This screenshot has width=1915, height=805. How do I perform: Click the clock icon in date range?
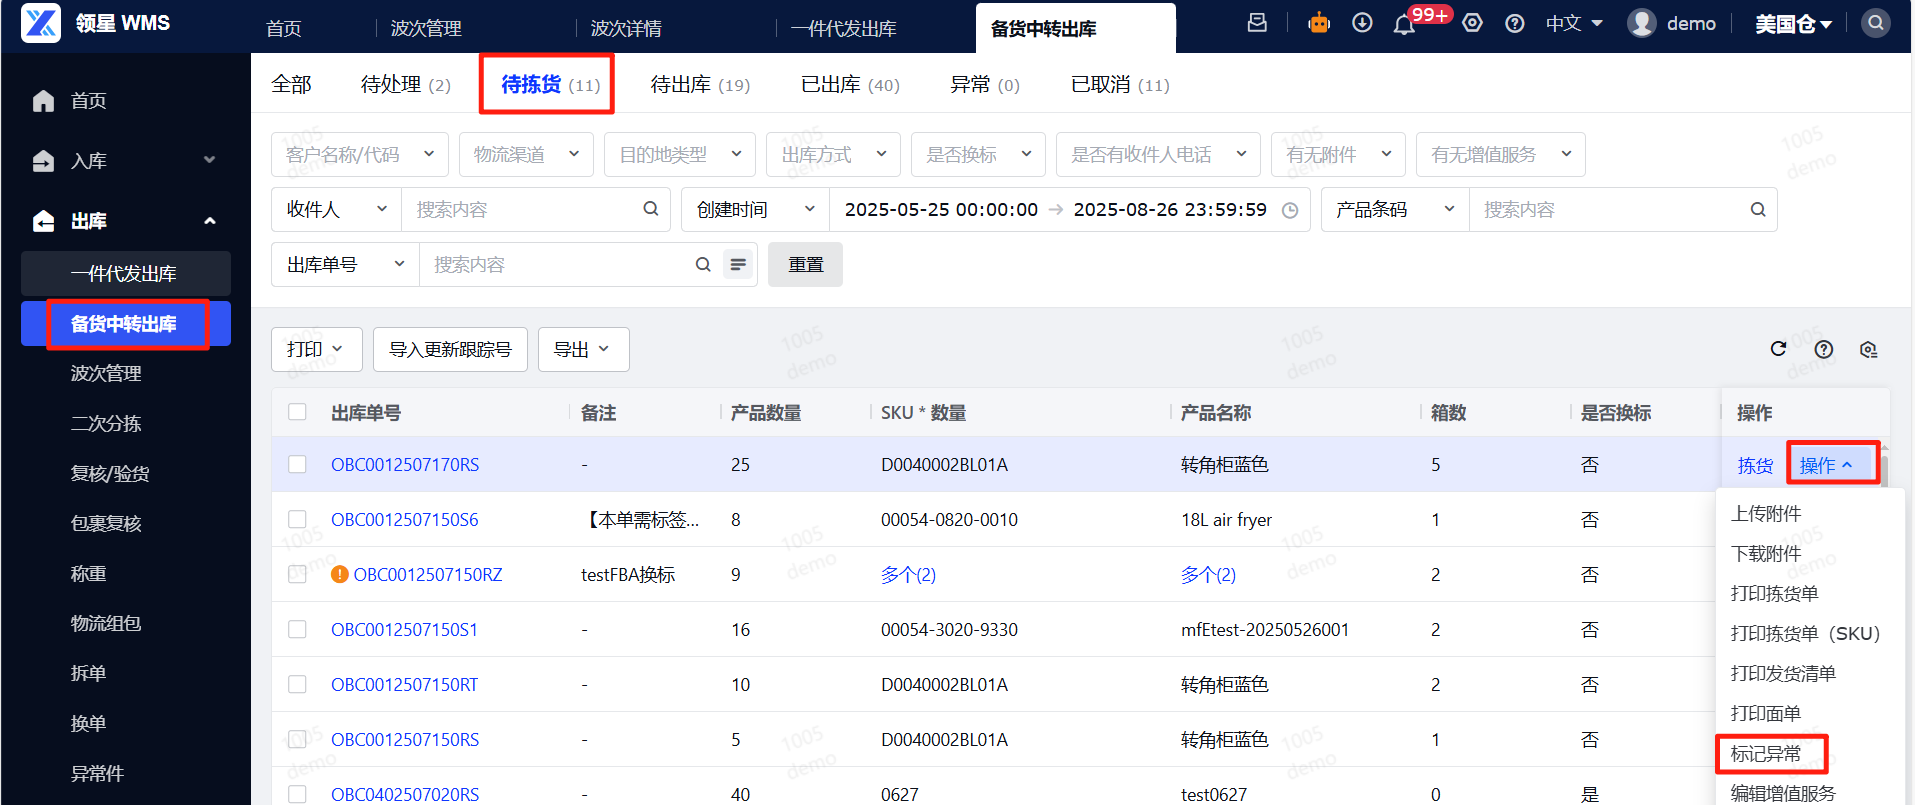tap(1290, 210)
